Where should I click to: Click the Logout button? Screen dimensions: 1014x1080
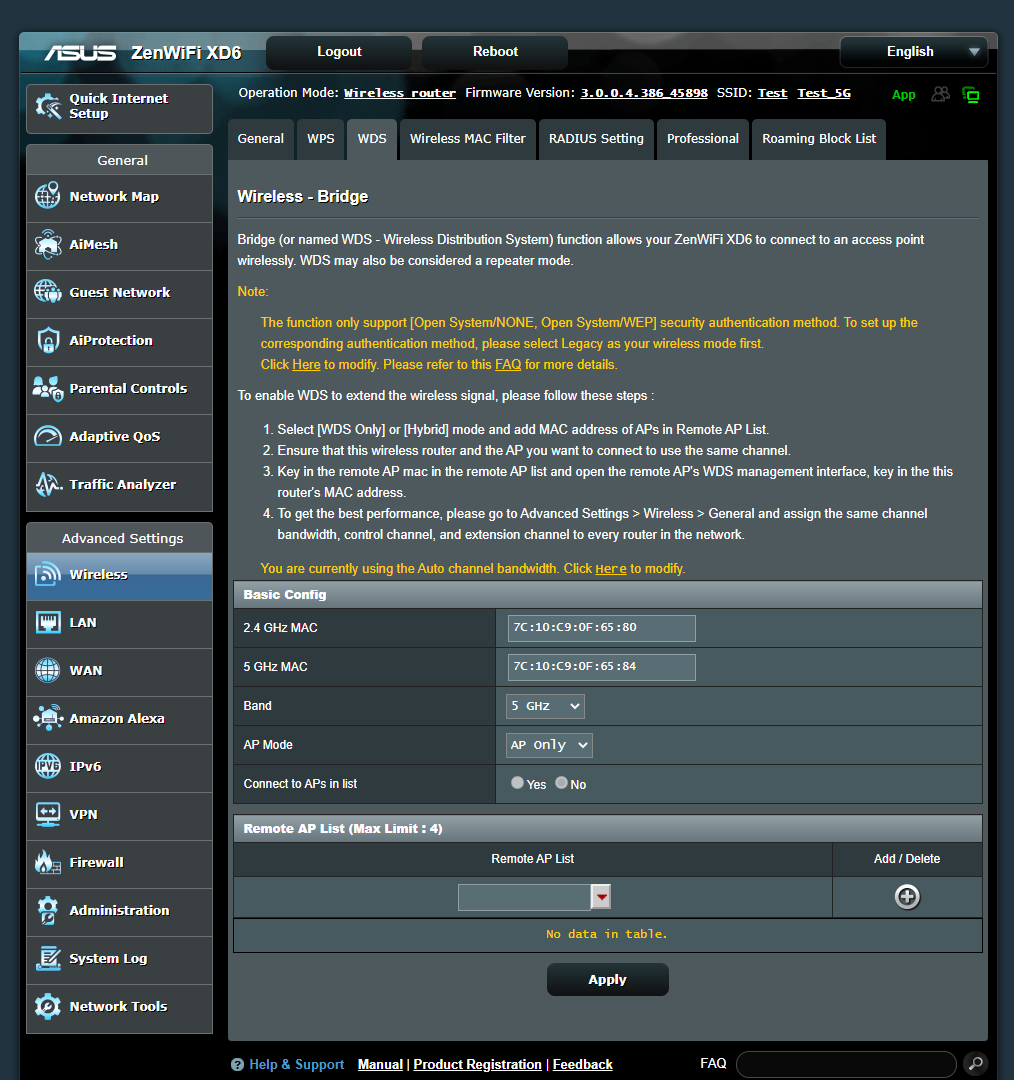[x=339, y=52]
